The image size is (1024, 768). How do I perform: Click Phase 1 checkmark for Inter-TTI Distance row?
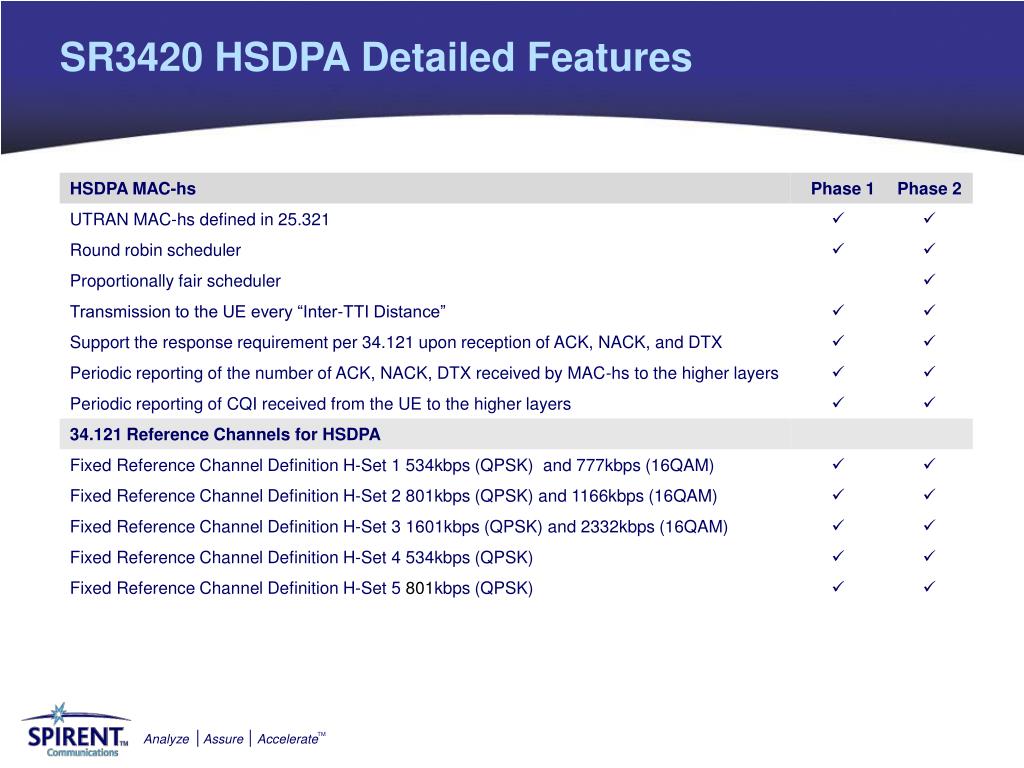pyautogui.click(x=838, y=310)
